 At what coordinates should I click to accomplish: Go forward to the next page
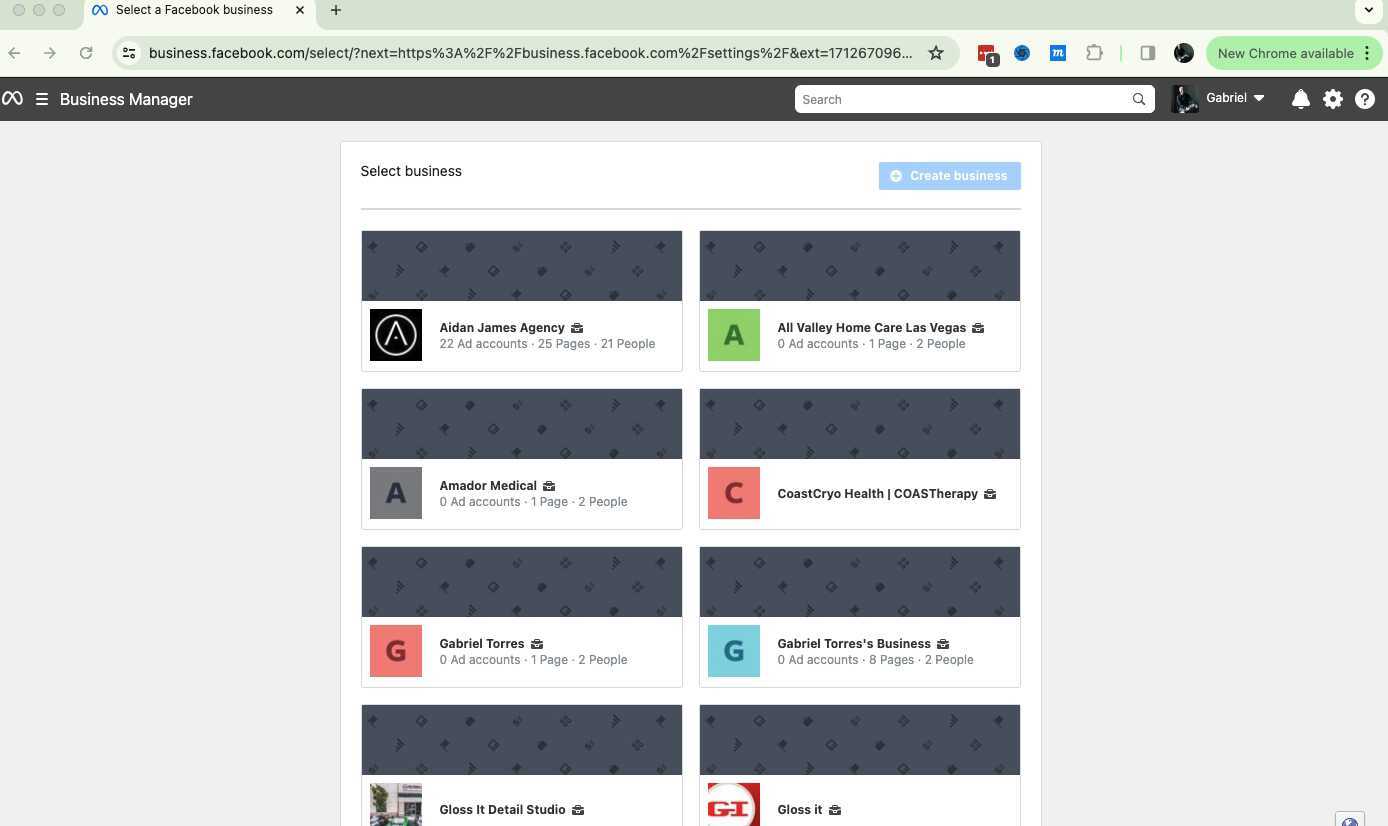click(50, 53)
